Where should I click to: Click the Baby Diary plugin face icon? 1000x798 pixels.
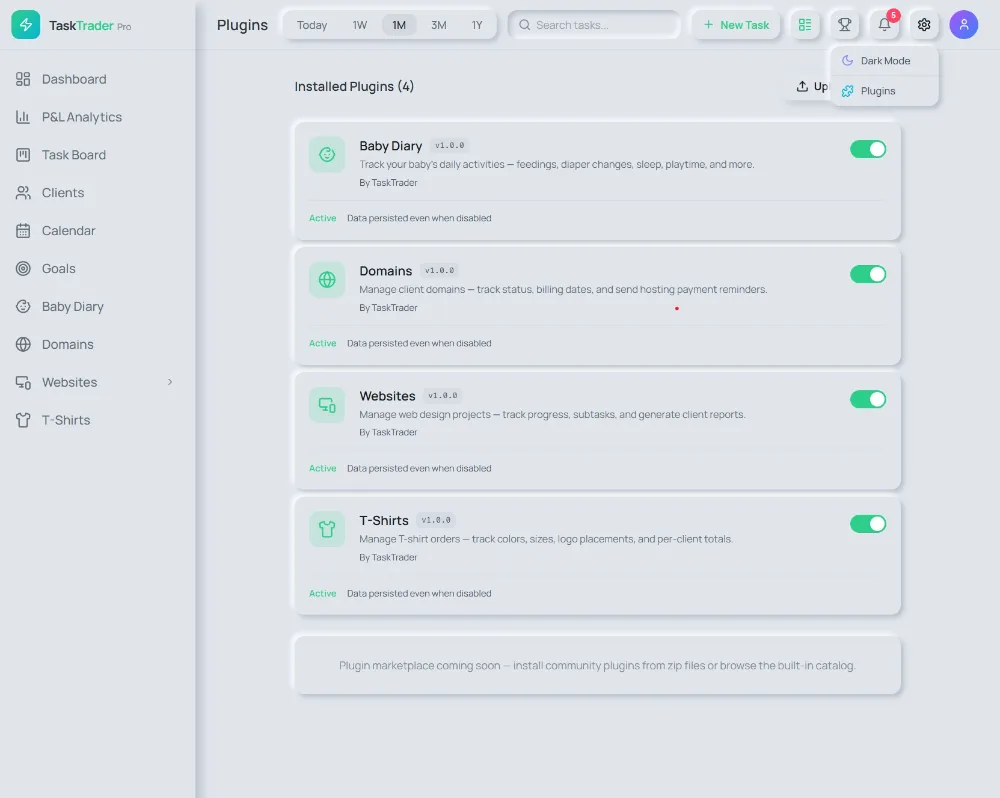(x=327, y=154)
